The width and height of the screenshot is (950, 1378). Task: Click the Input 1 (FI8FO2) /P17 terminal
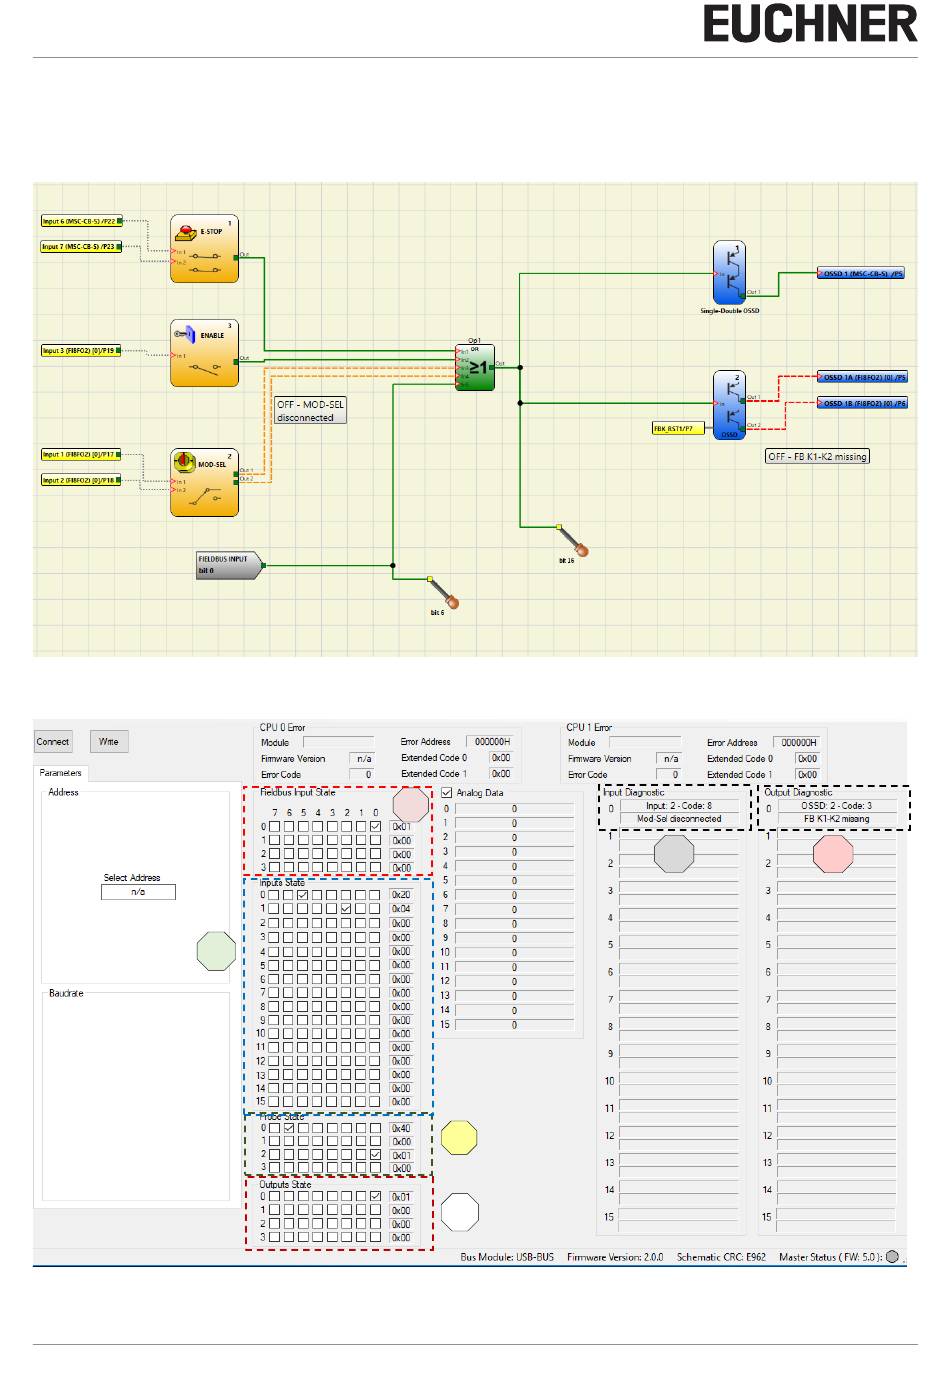coord(80,455)
